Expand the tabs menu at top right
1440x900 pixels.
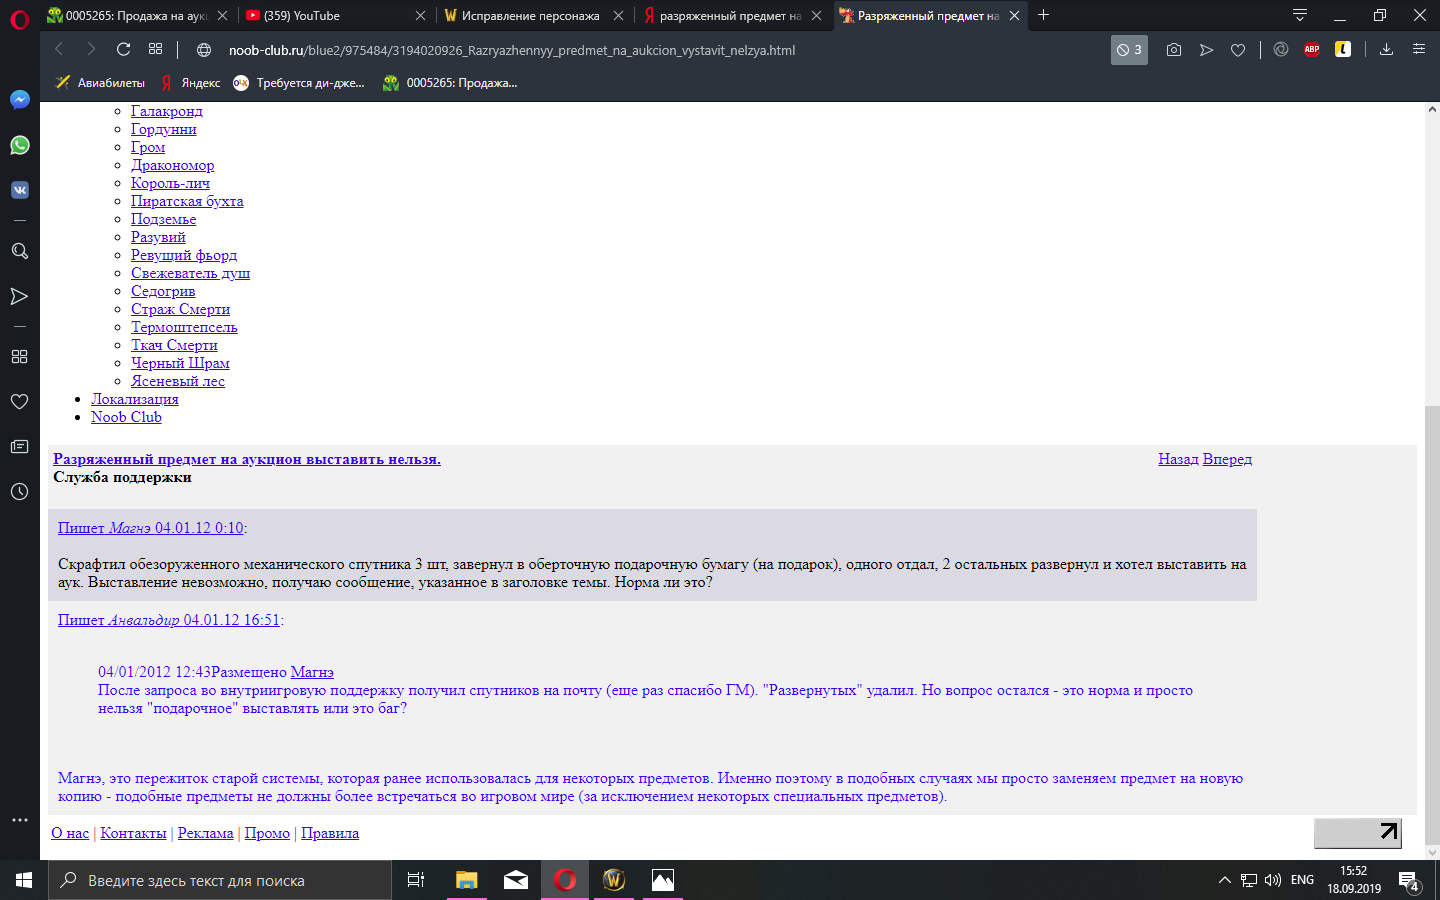(x=1300, y=15)
